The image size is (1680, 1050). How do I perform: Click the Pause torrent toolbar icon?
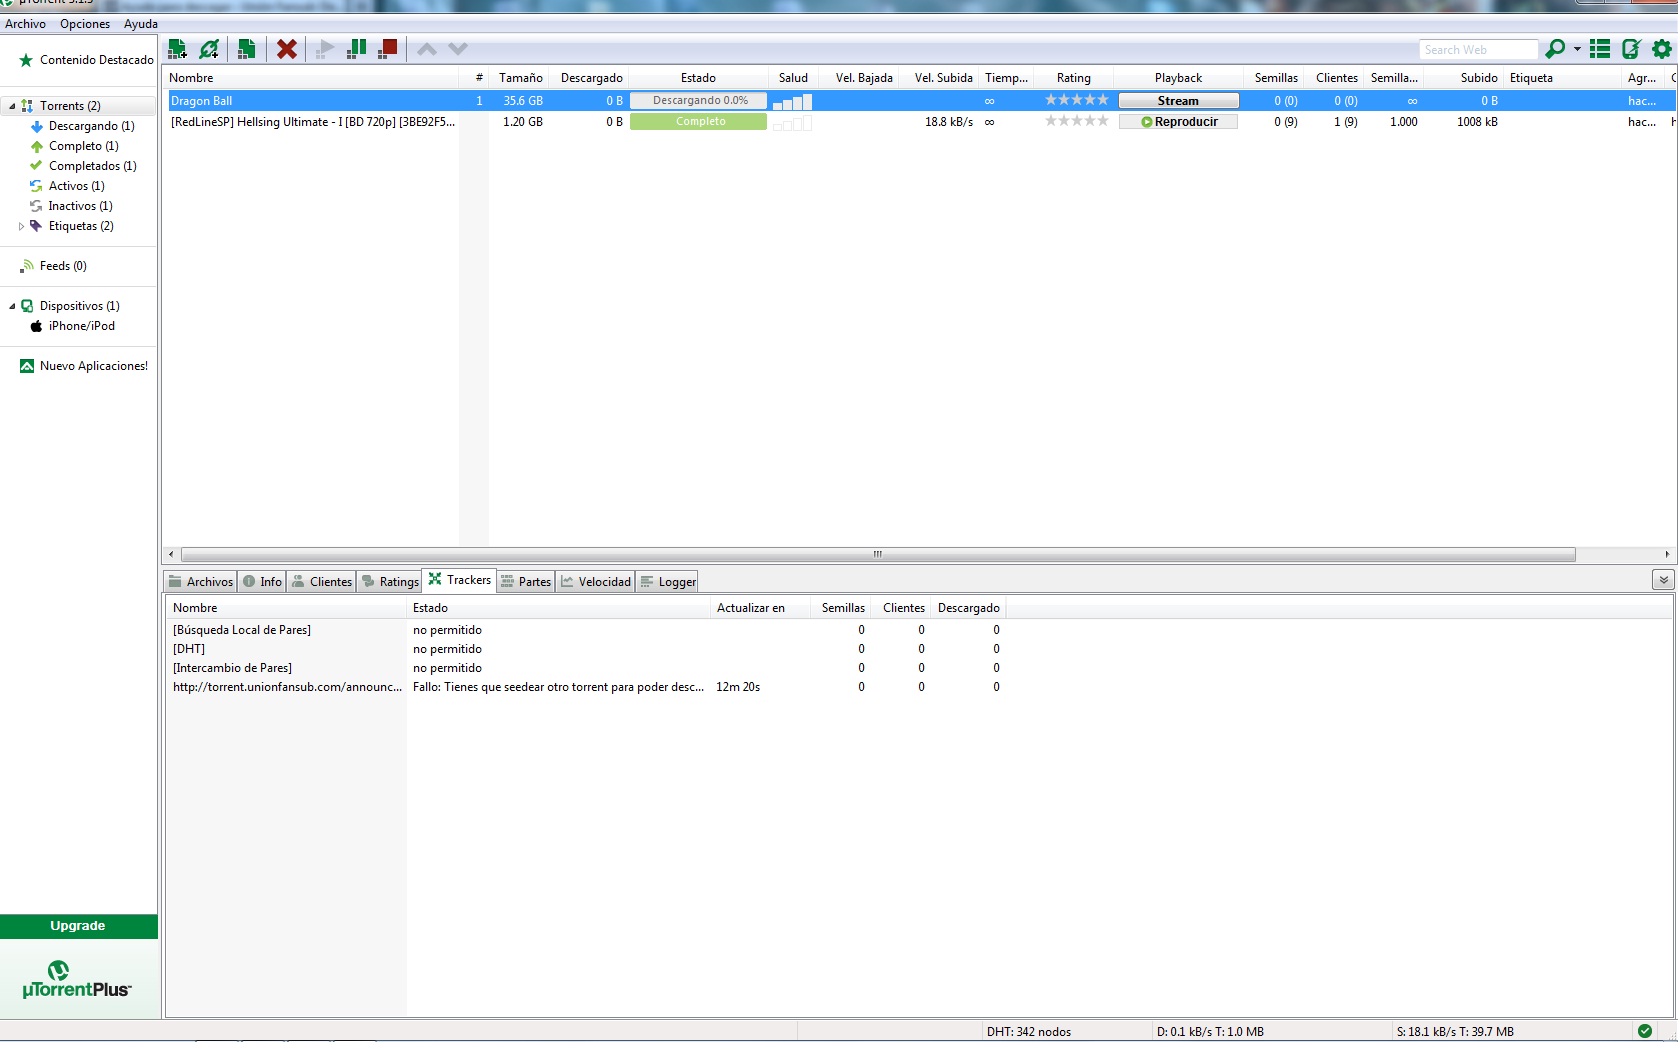pyautogui.click(x=356, y=49)
